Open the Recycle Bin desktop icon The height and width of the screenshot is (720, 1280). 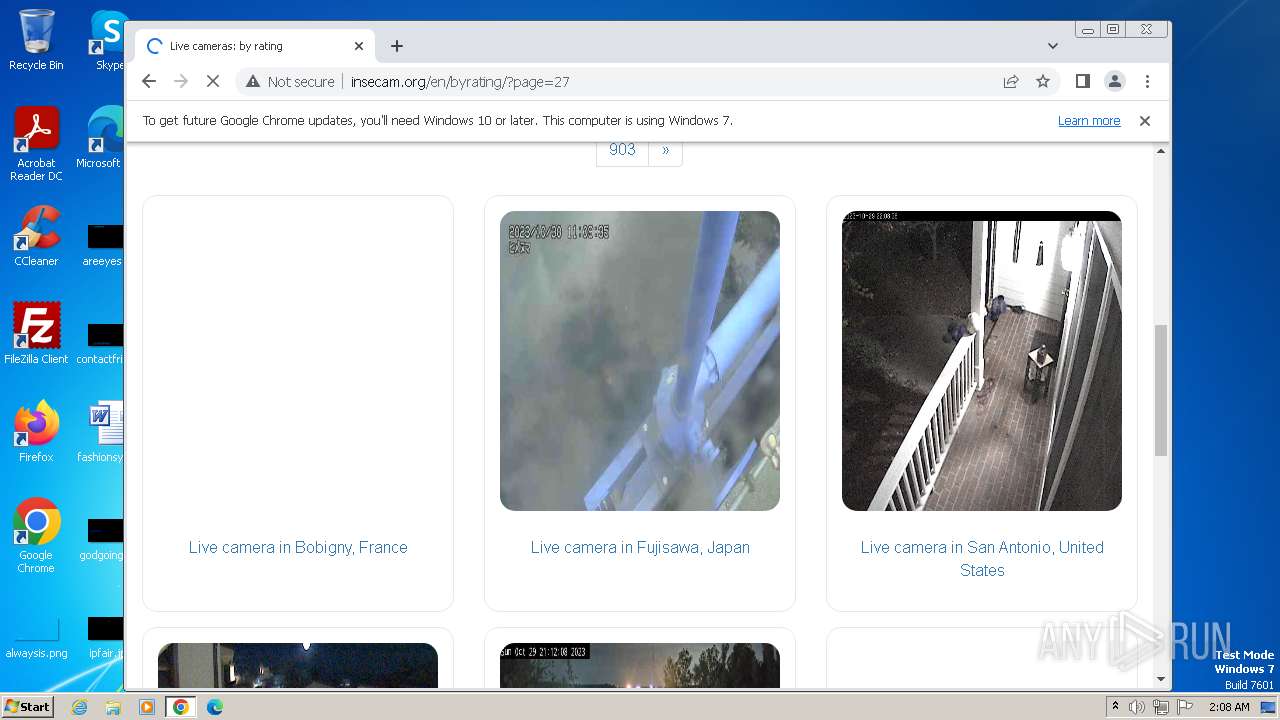click(36, 40)
